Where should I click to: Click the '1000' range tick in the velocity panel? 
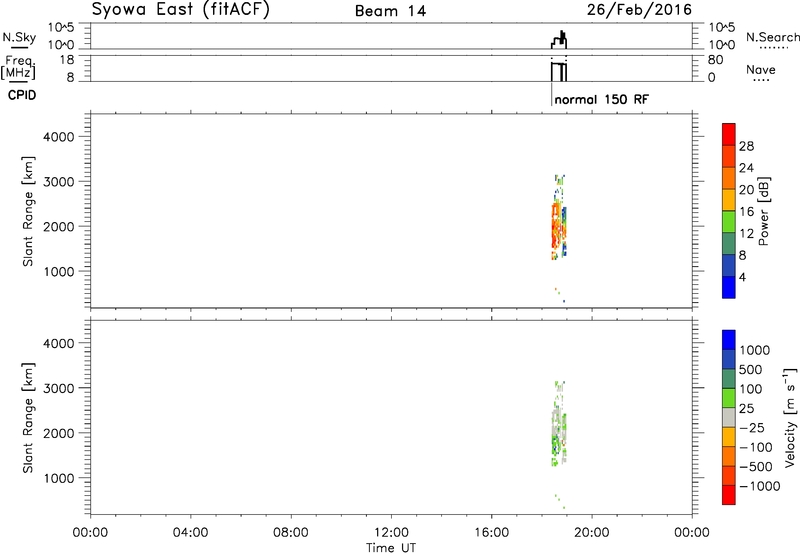coord(59,479)
